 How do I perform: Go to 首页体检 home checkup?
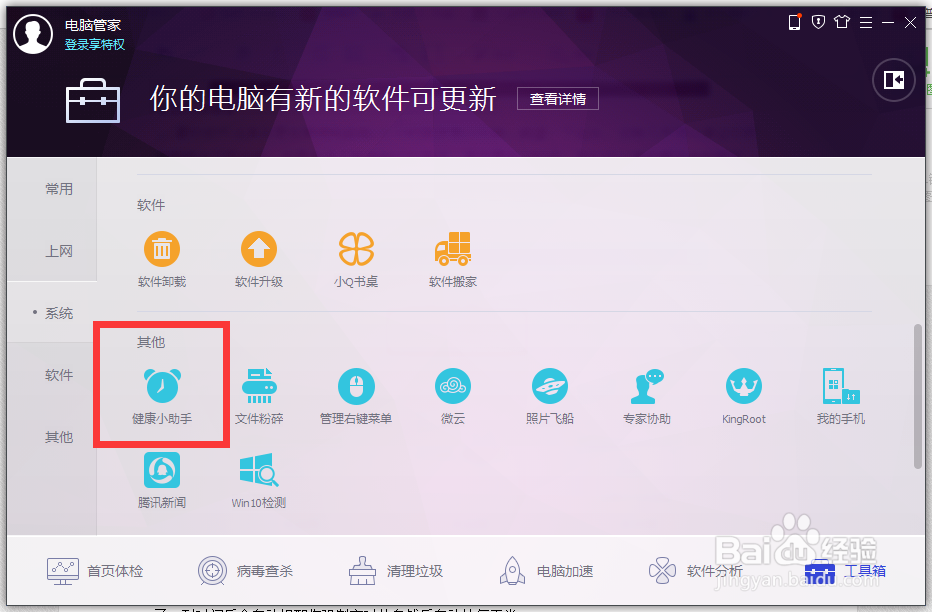tap(95, 571)
